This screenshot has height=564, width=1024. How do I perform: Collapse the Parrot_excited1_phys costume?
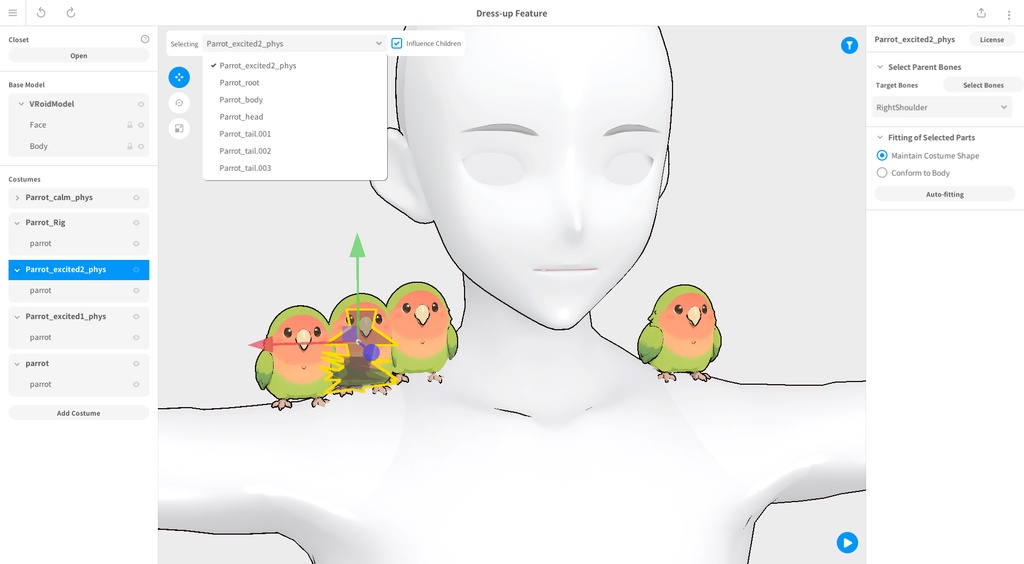coord(17,317)
